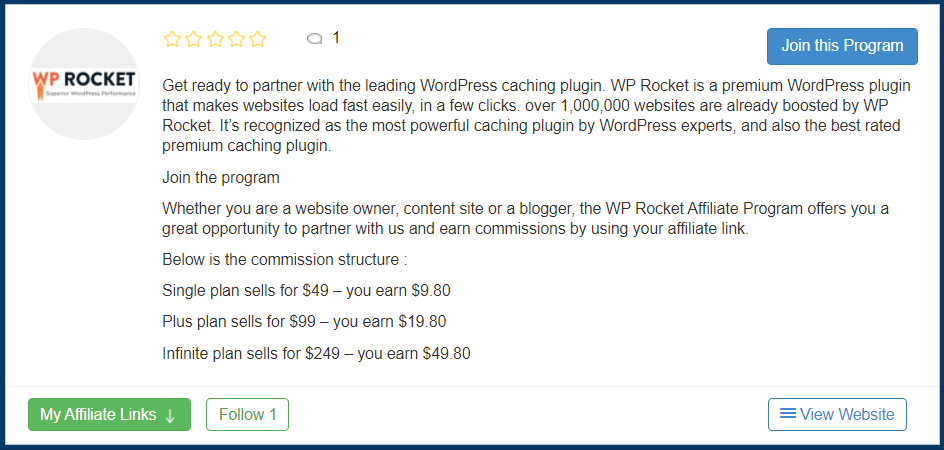Click the fourth rating star
This screenshot has height=450, width=944.
pos(236,39)
